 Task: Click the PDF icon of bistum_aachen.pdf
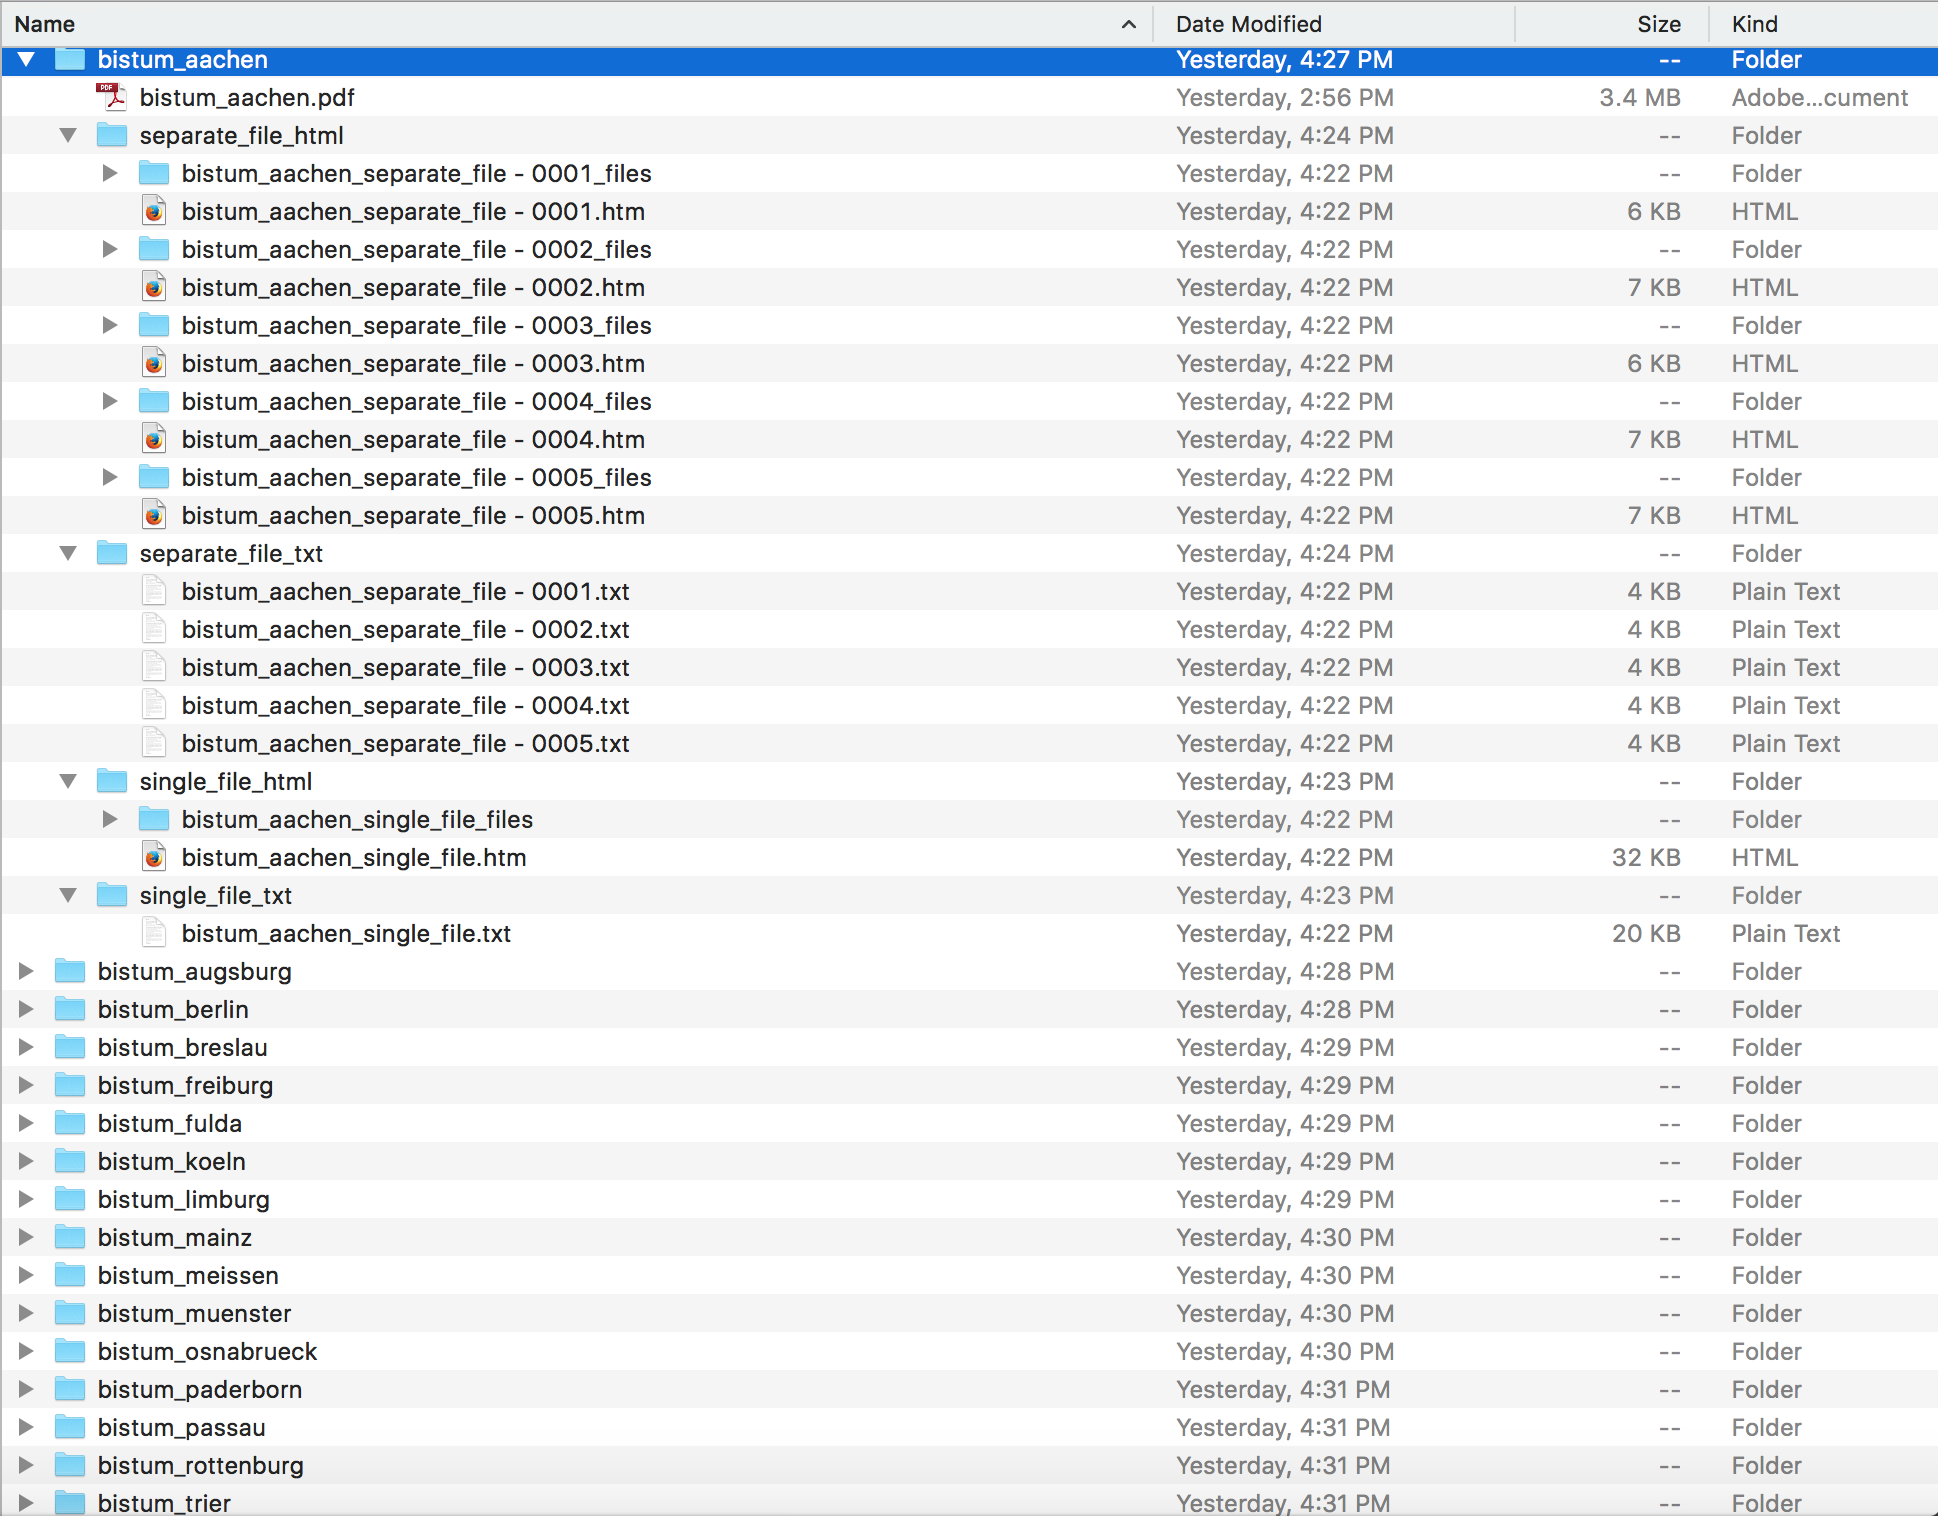tap(111, 97)
